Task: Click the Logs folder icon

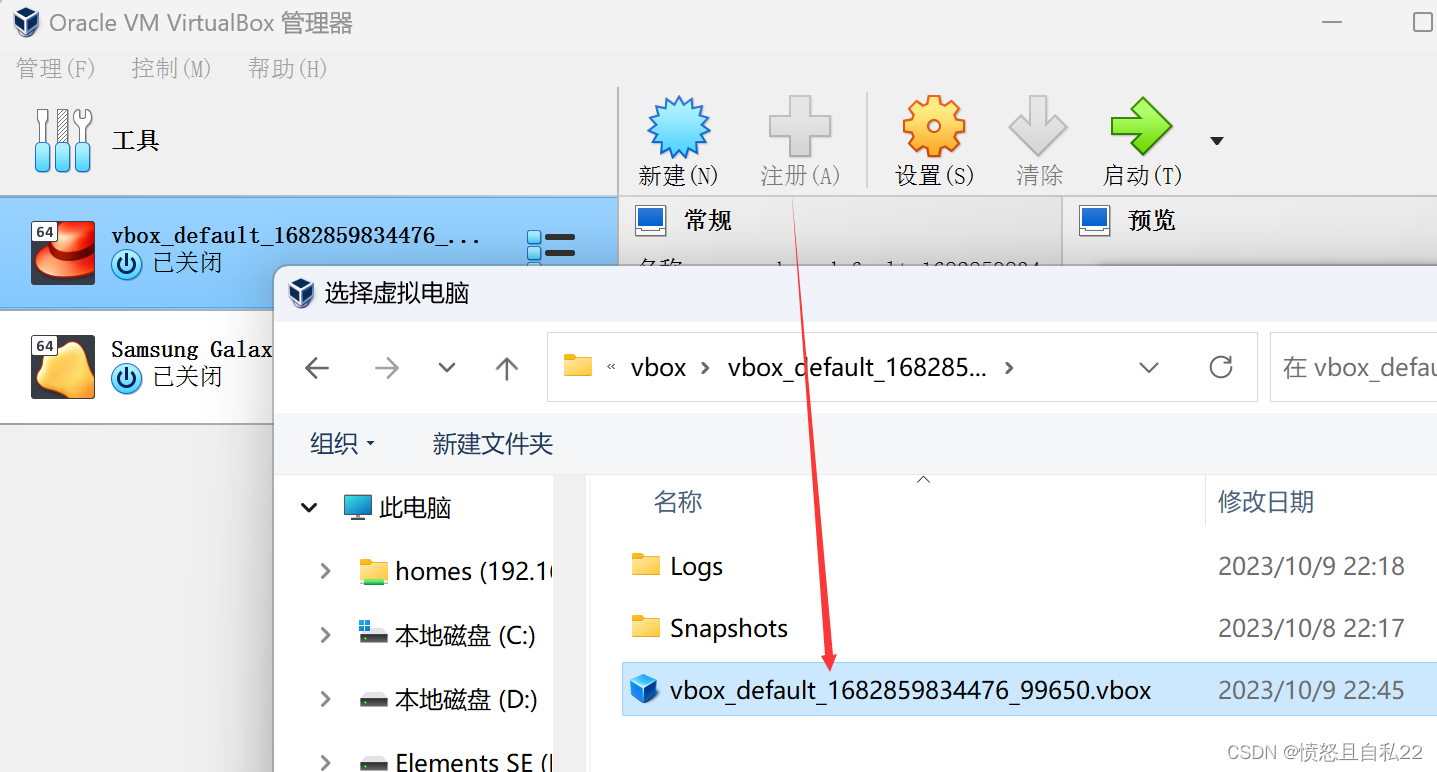Action: (646, 565)
